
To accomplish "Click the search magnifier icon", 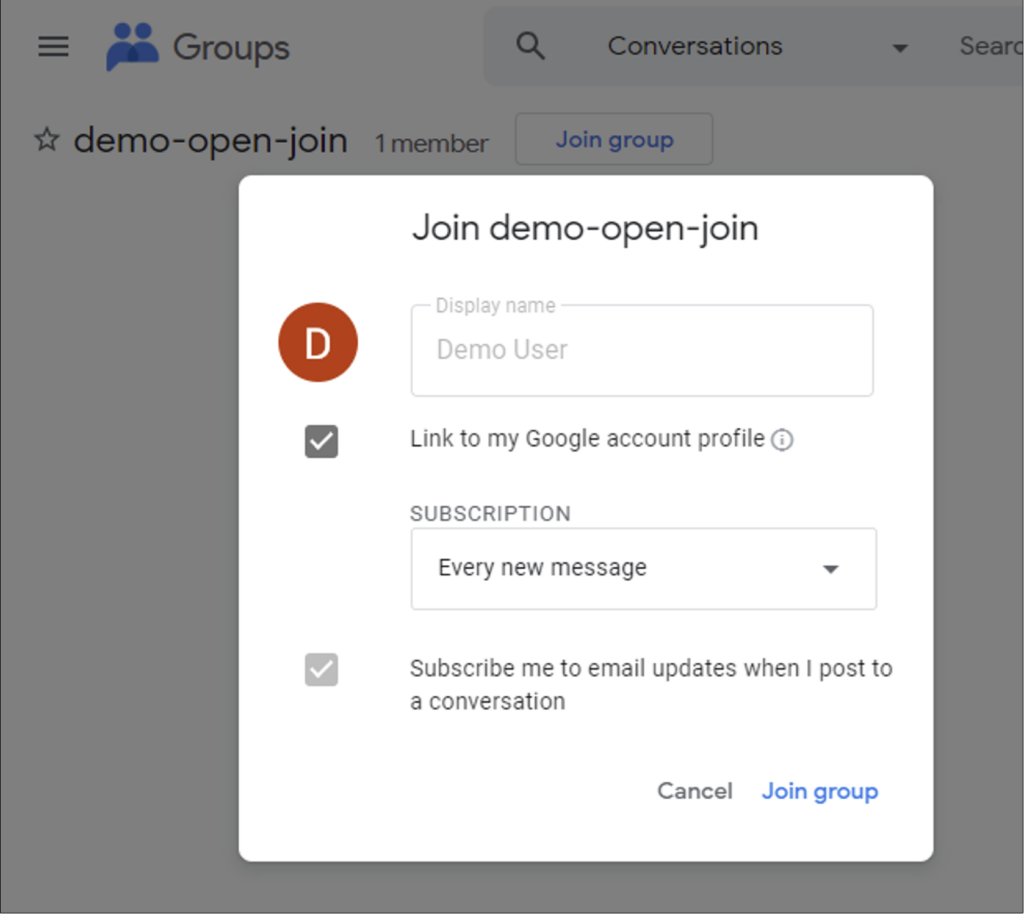I will pos(530,46).
